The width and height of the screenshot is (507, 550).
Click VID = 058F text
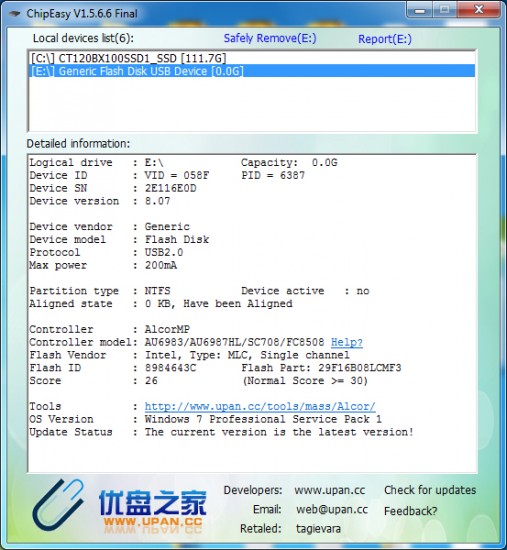tap(177, 175)
